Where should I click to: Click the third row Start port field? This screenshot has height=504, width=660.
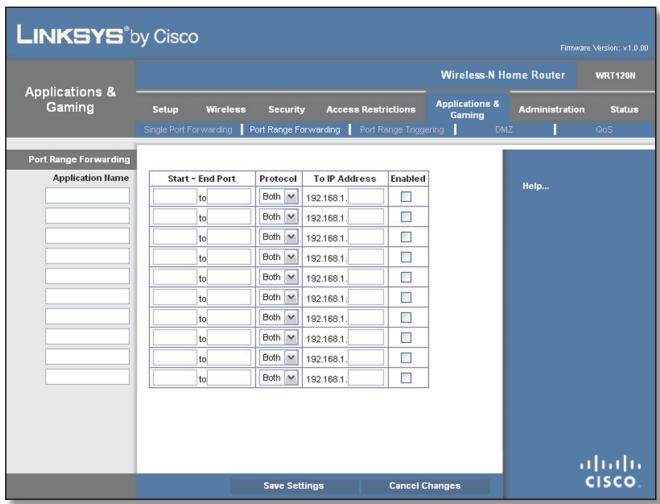coord(175,237)
